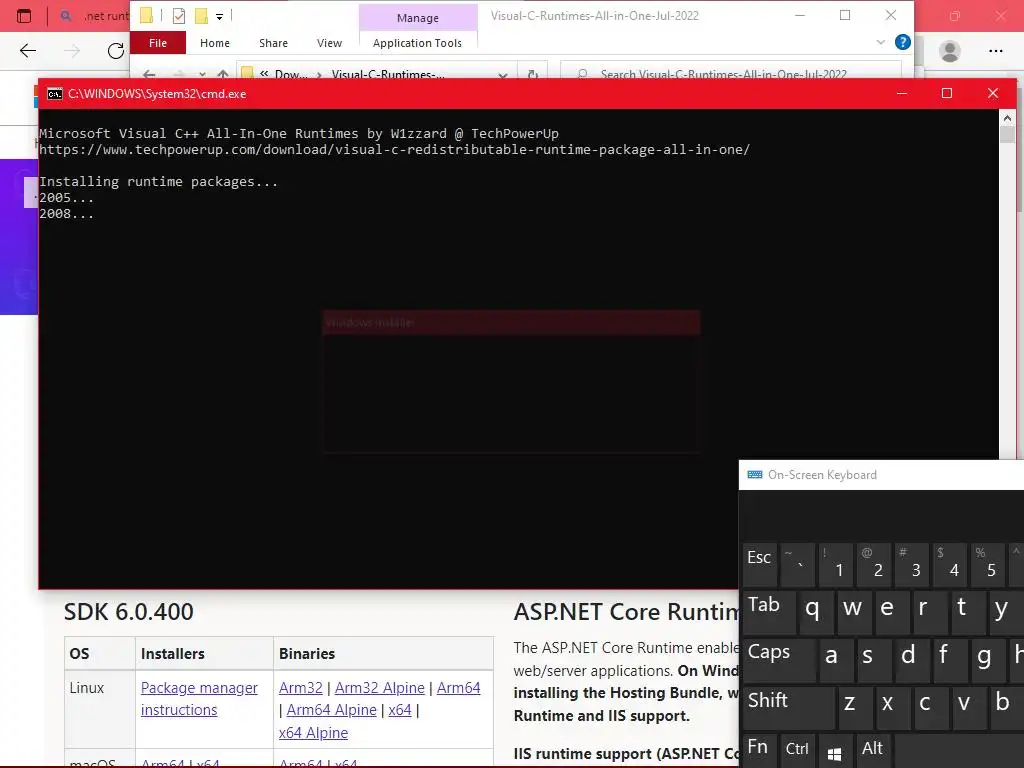The image size is (1024, 768).
Task: Click the SDK 6.0.400 heading
Action: pos(129,612)
